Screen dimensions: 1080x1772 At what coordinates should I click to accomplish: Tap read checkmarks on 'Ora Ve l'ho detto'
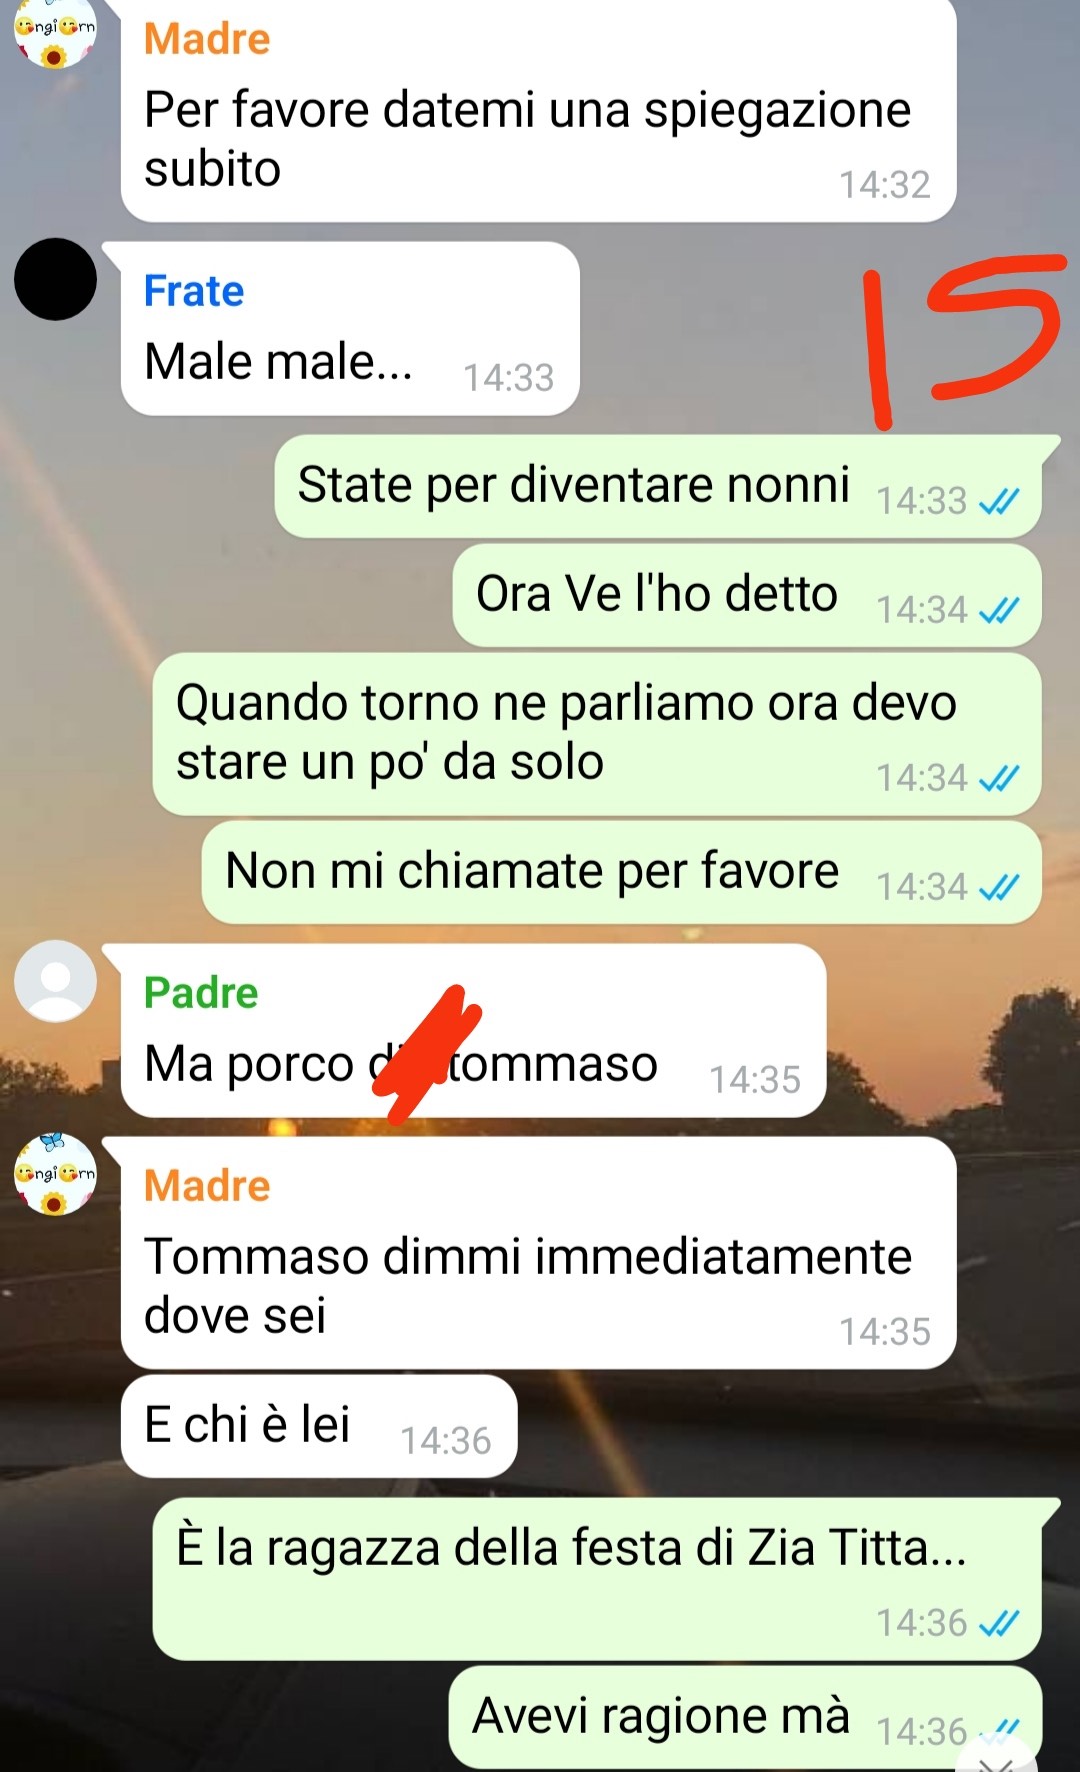tap(998, 609)
